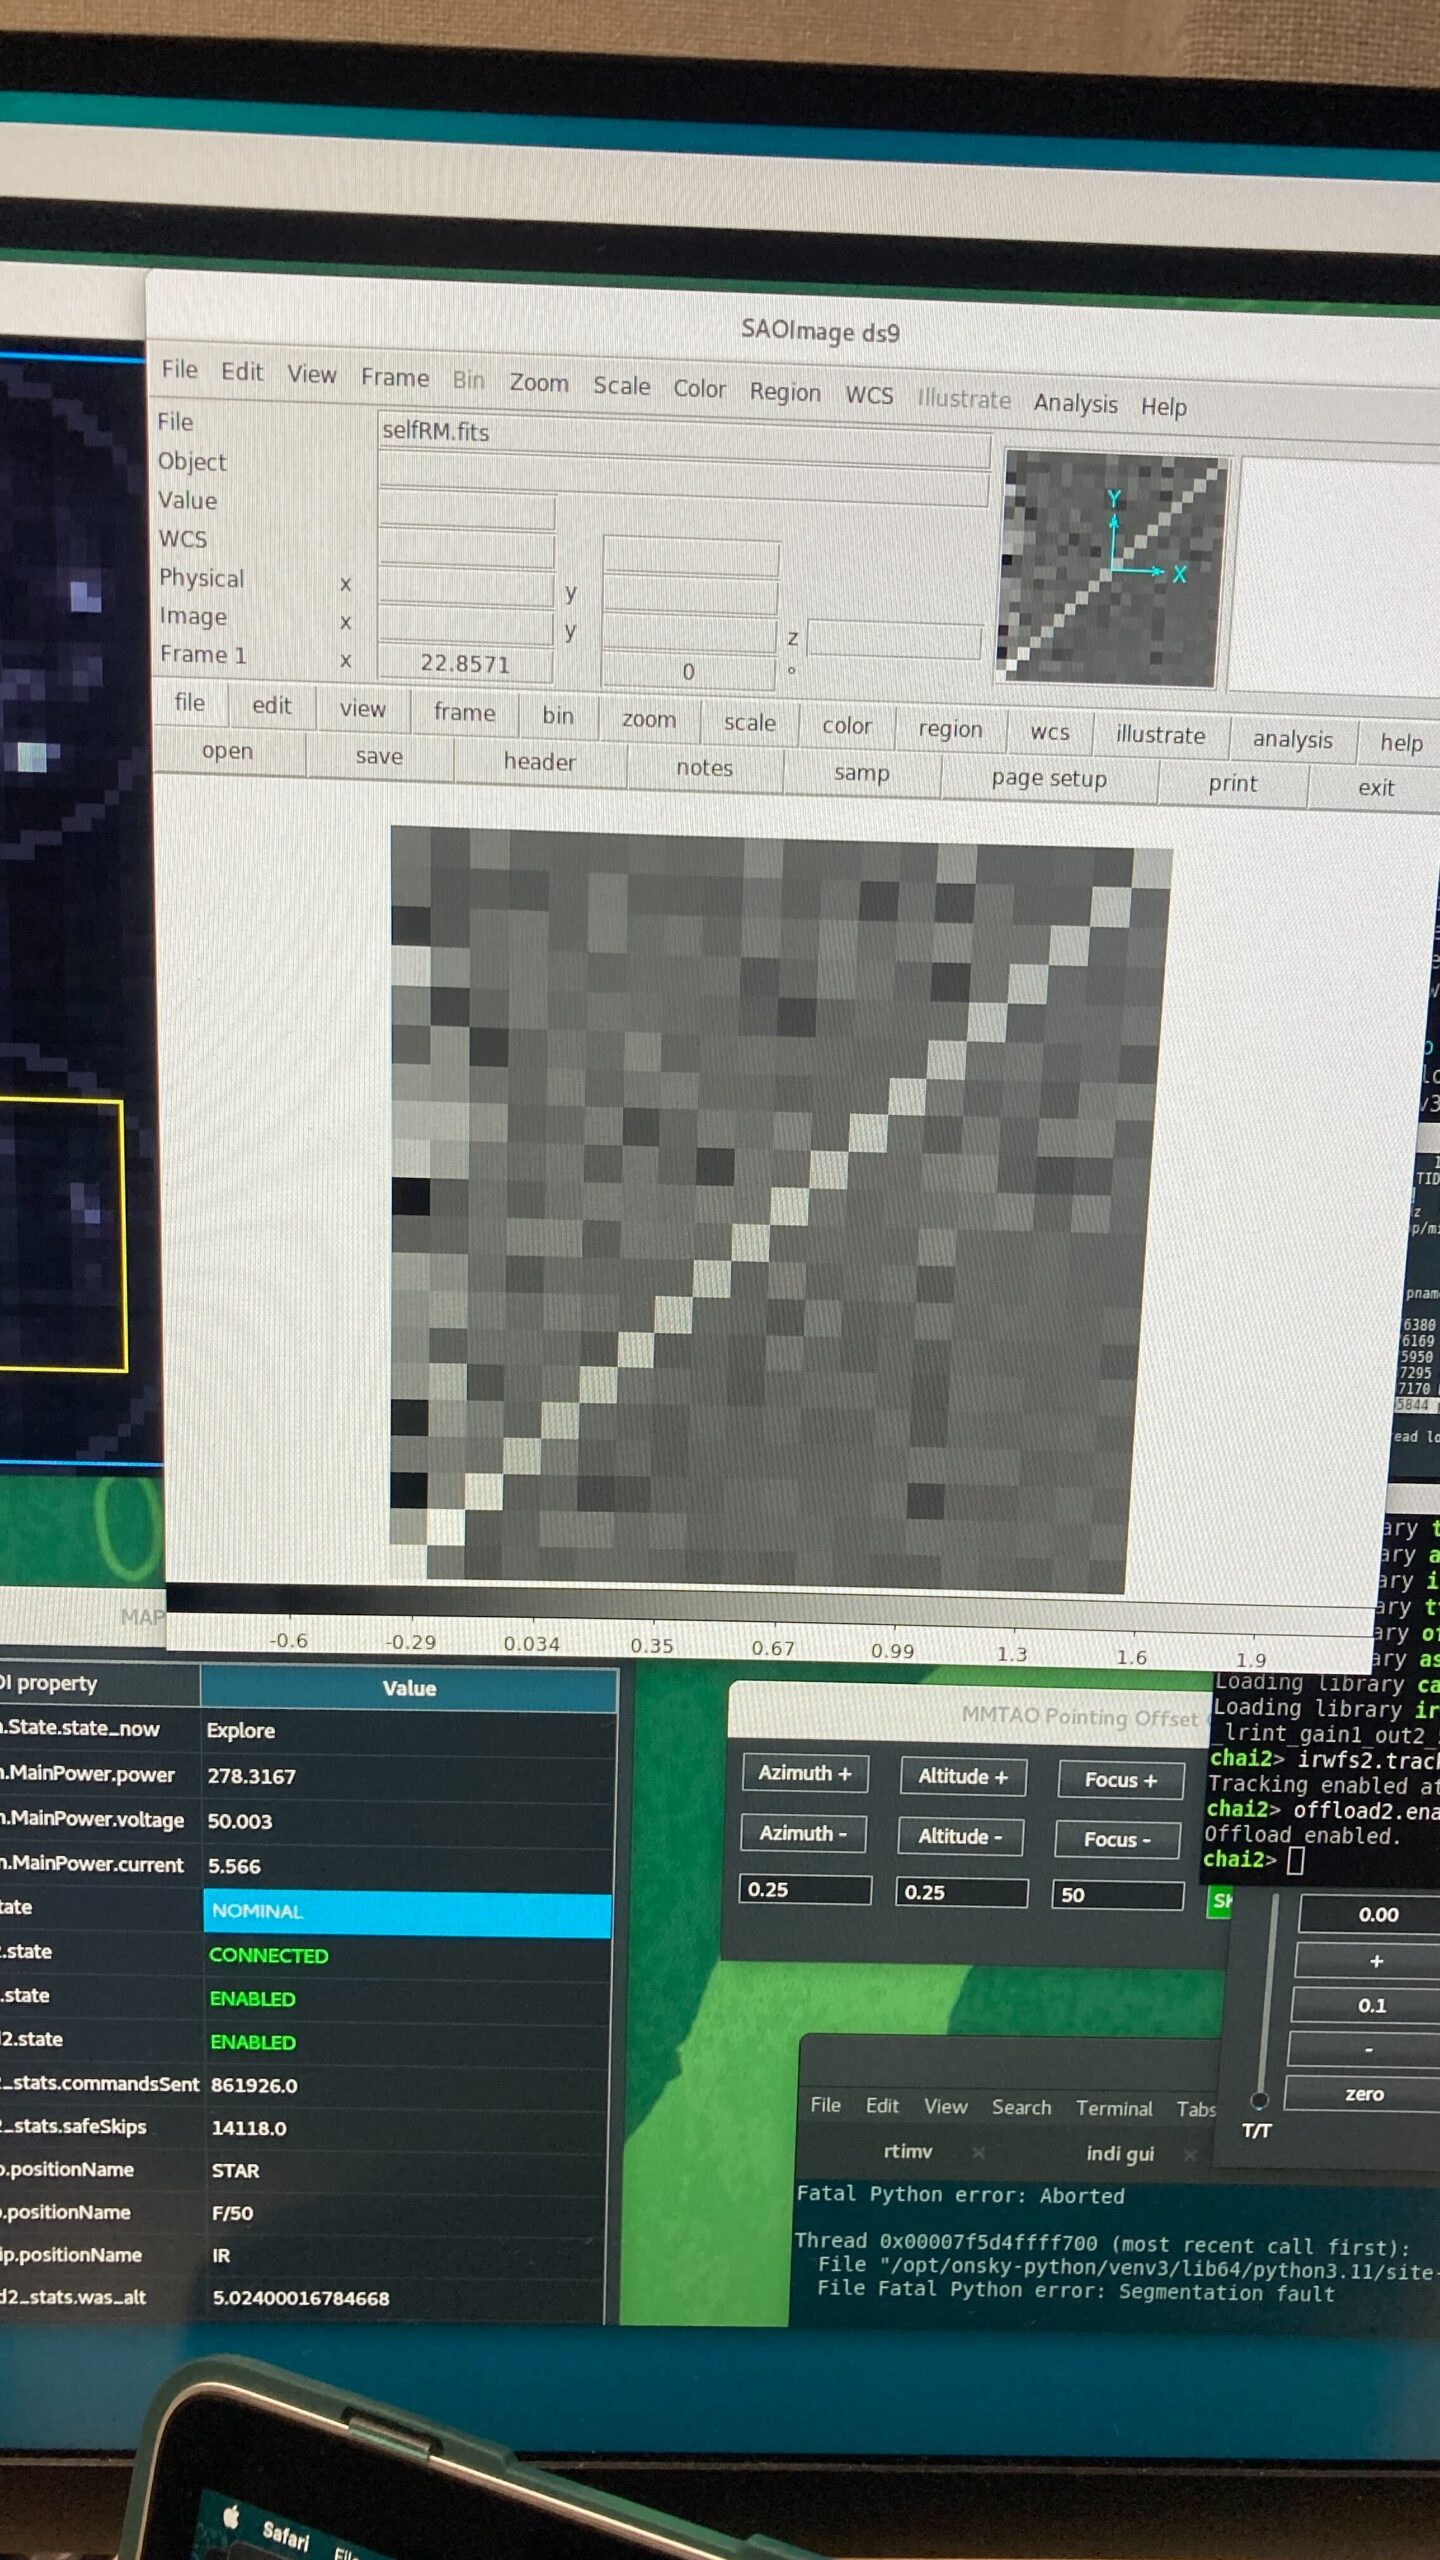Viewport: 1440px width, 2560px height.
Task: Open the Analysis menu in ds9
Action: tap(1075, 403)
